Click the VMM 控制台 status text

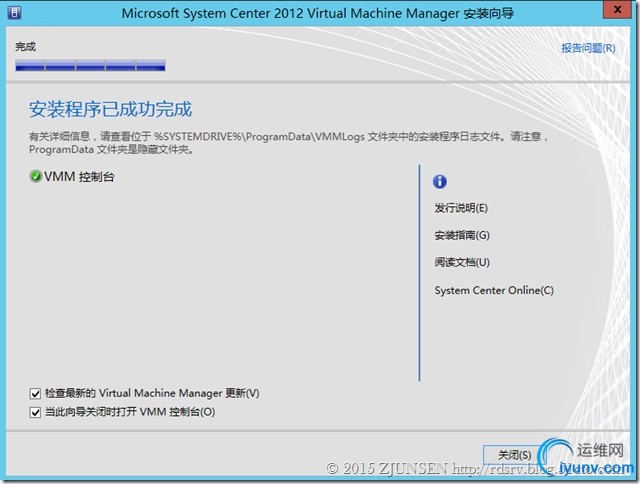pyautogui.click(x=79, y=177)
